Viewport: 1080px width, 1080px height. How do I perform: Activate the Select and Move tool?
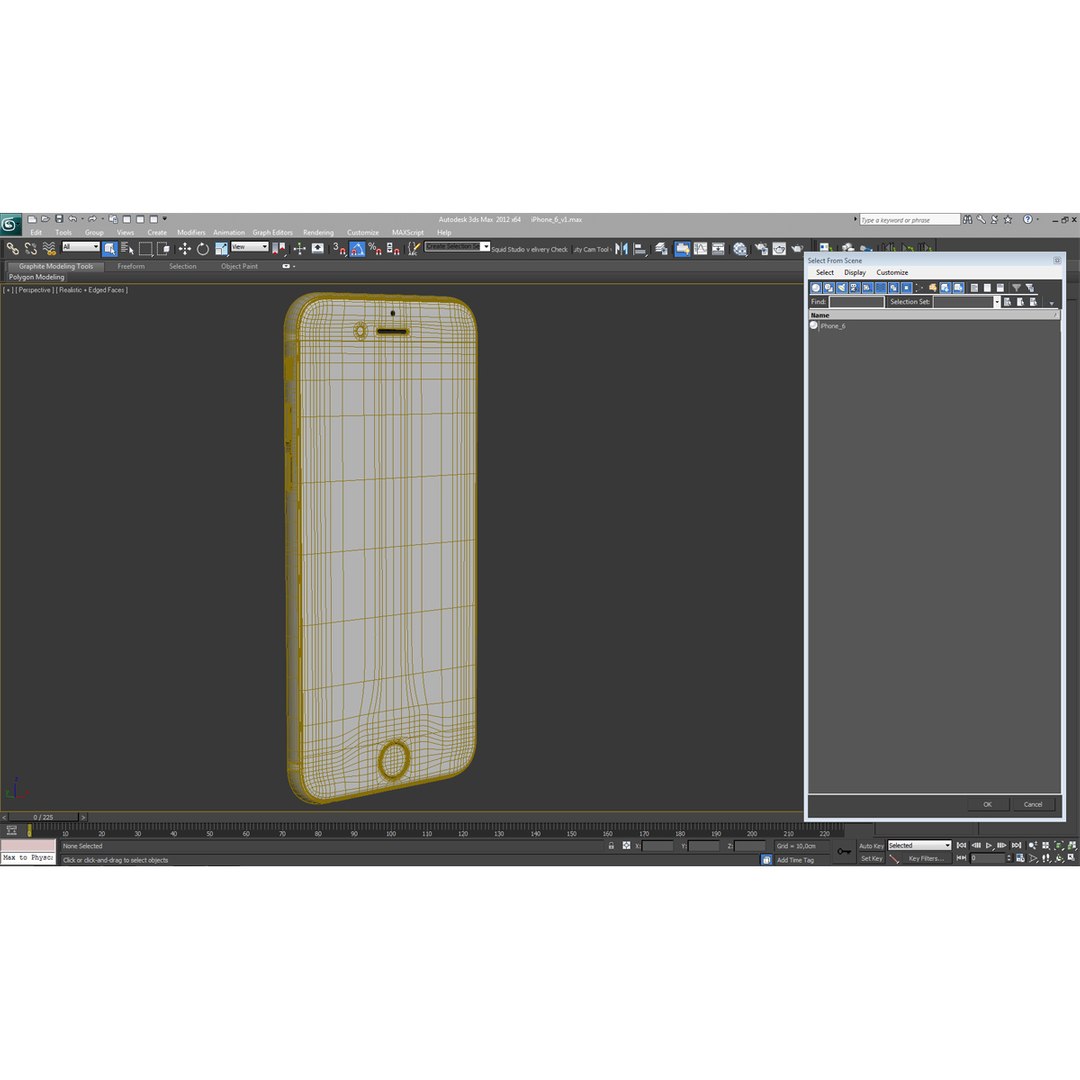(185, 249)
